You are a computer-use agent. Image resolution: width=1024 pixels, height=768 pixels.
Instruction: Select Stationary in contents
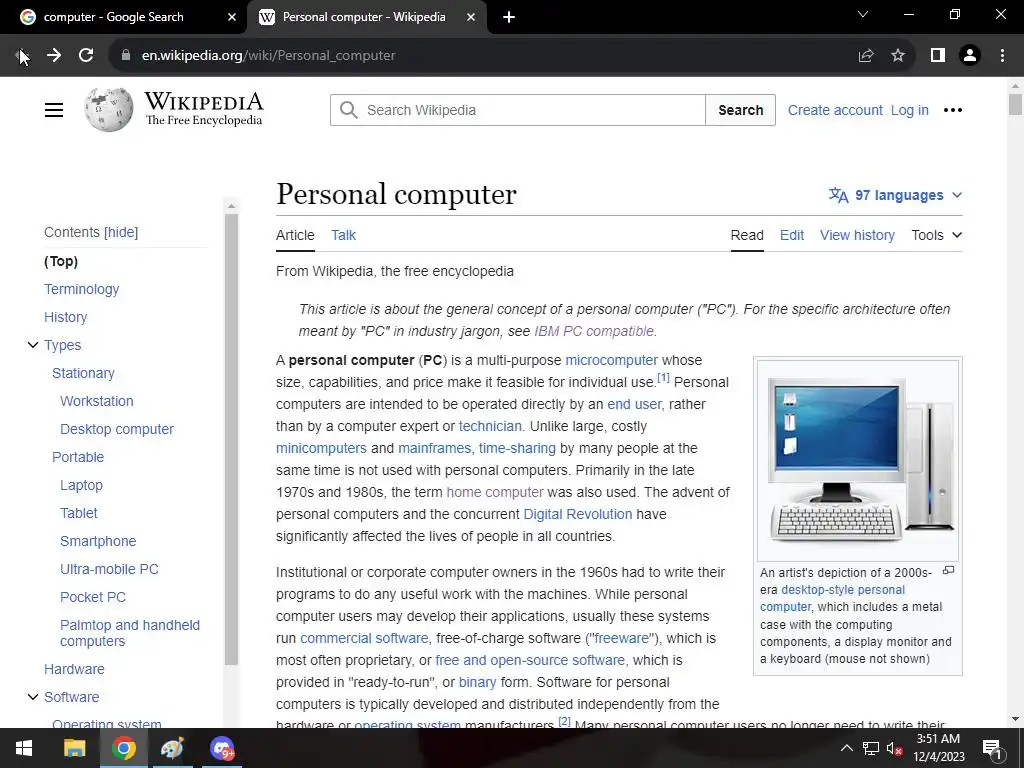point(83,373)
